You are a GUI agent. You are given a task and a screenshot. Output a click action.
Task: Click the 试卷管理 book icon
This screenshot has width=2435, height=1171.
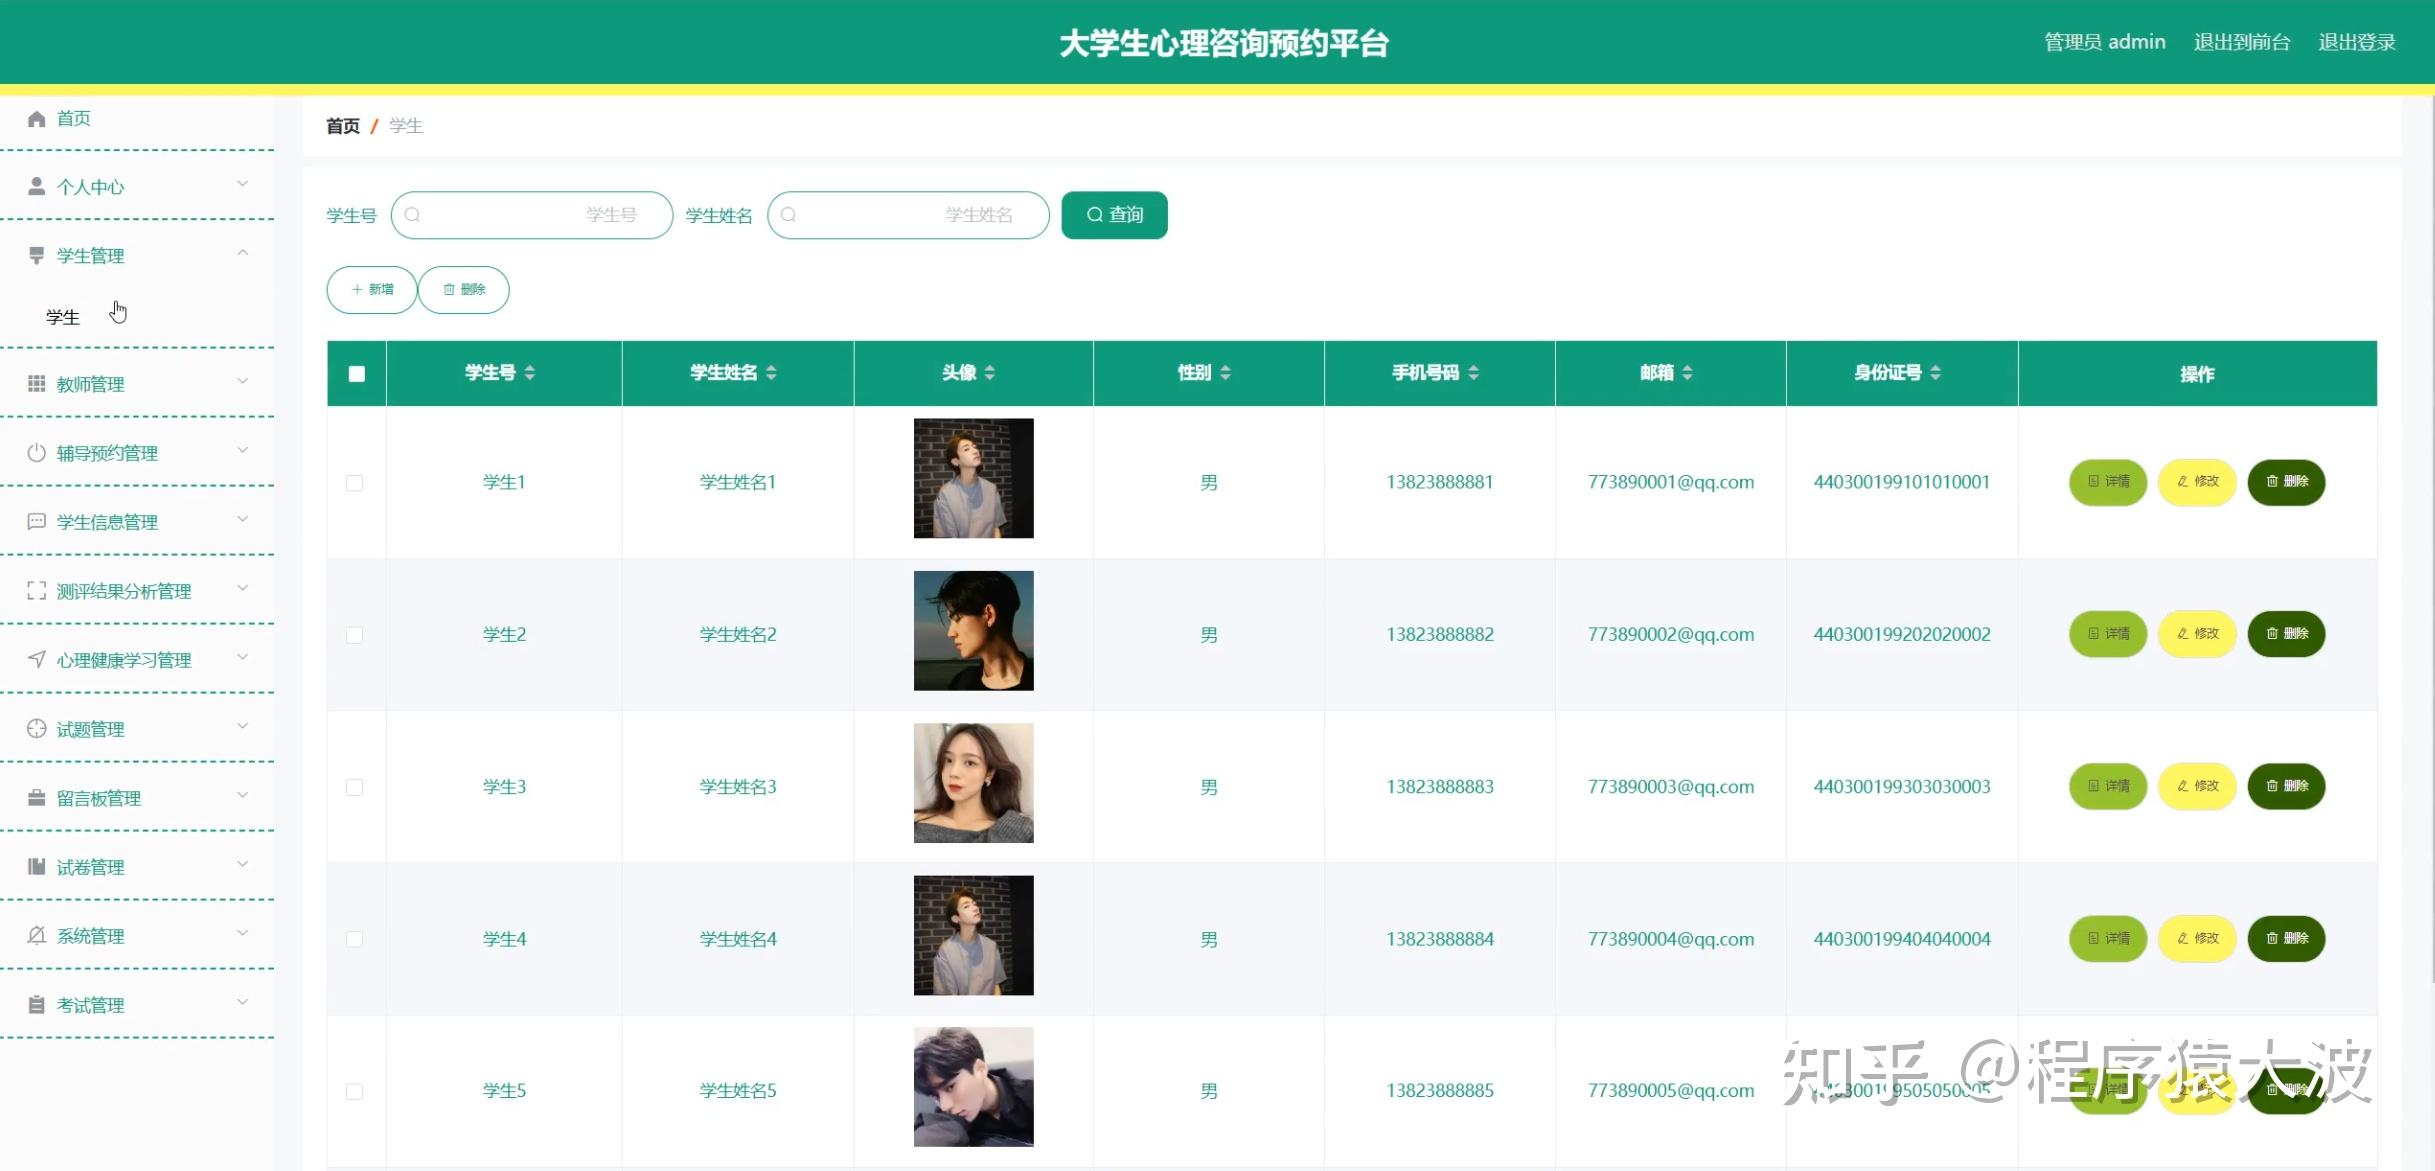tap(36, 866)
